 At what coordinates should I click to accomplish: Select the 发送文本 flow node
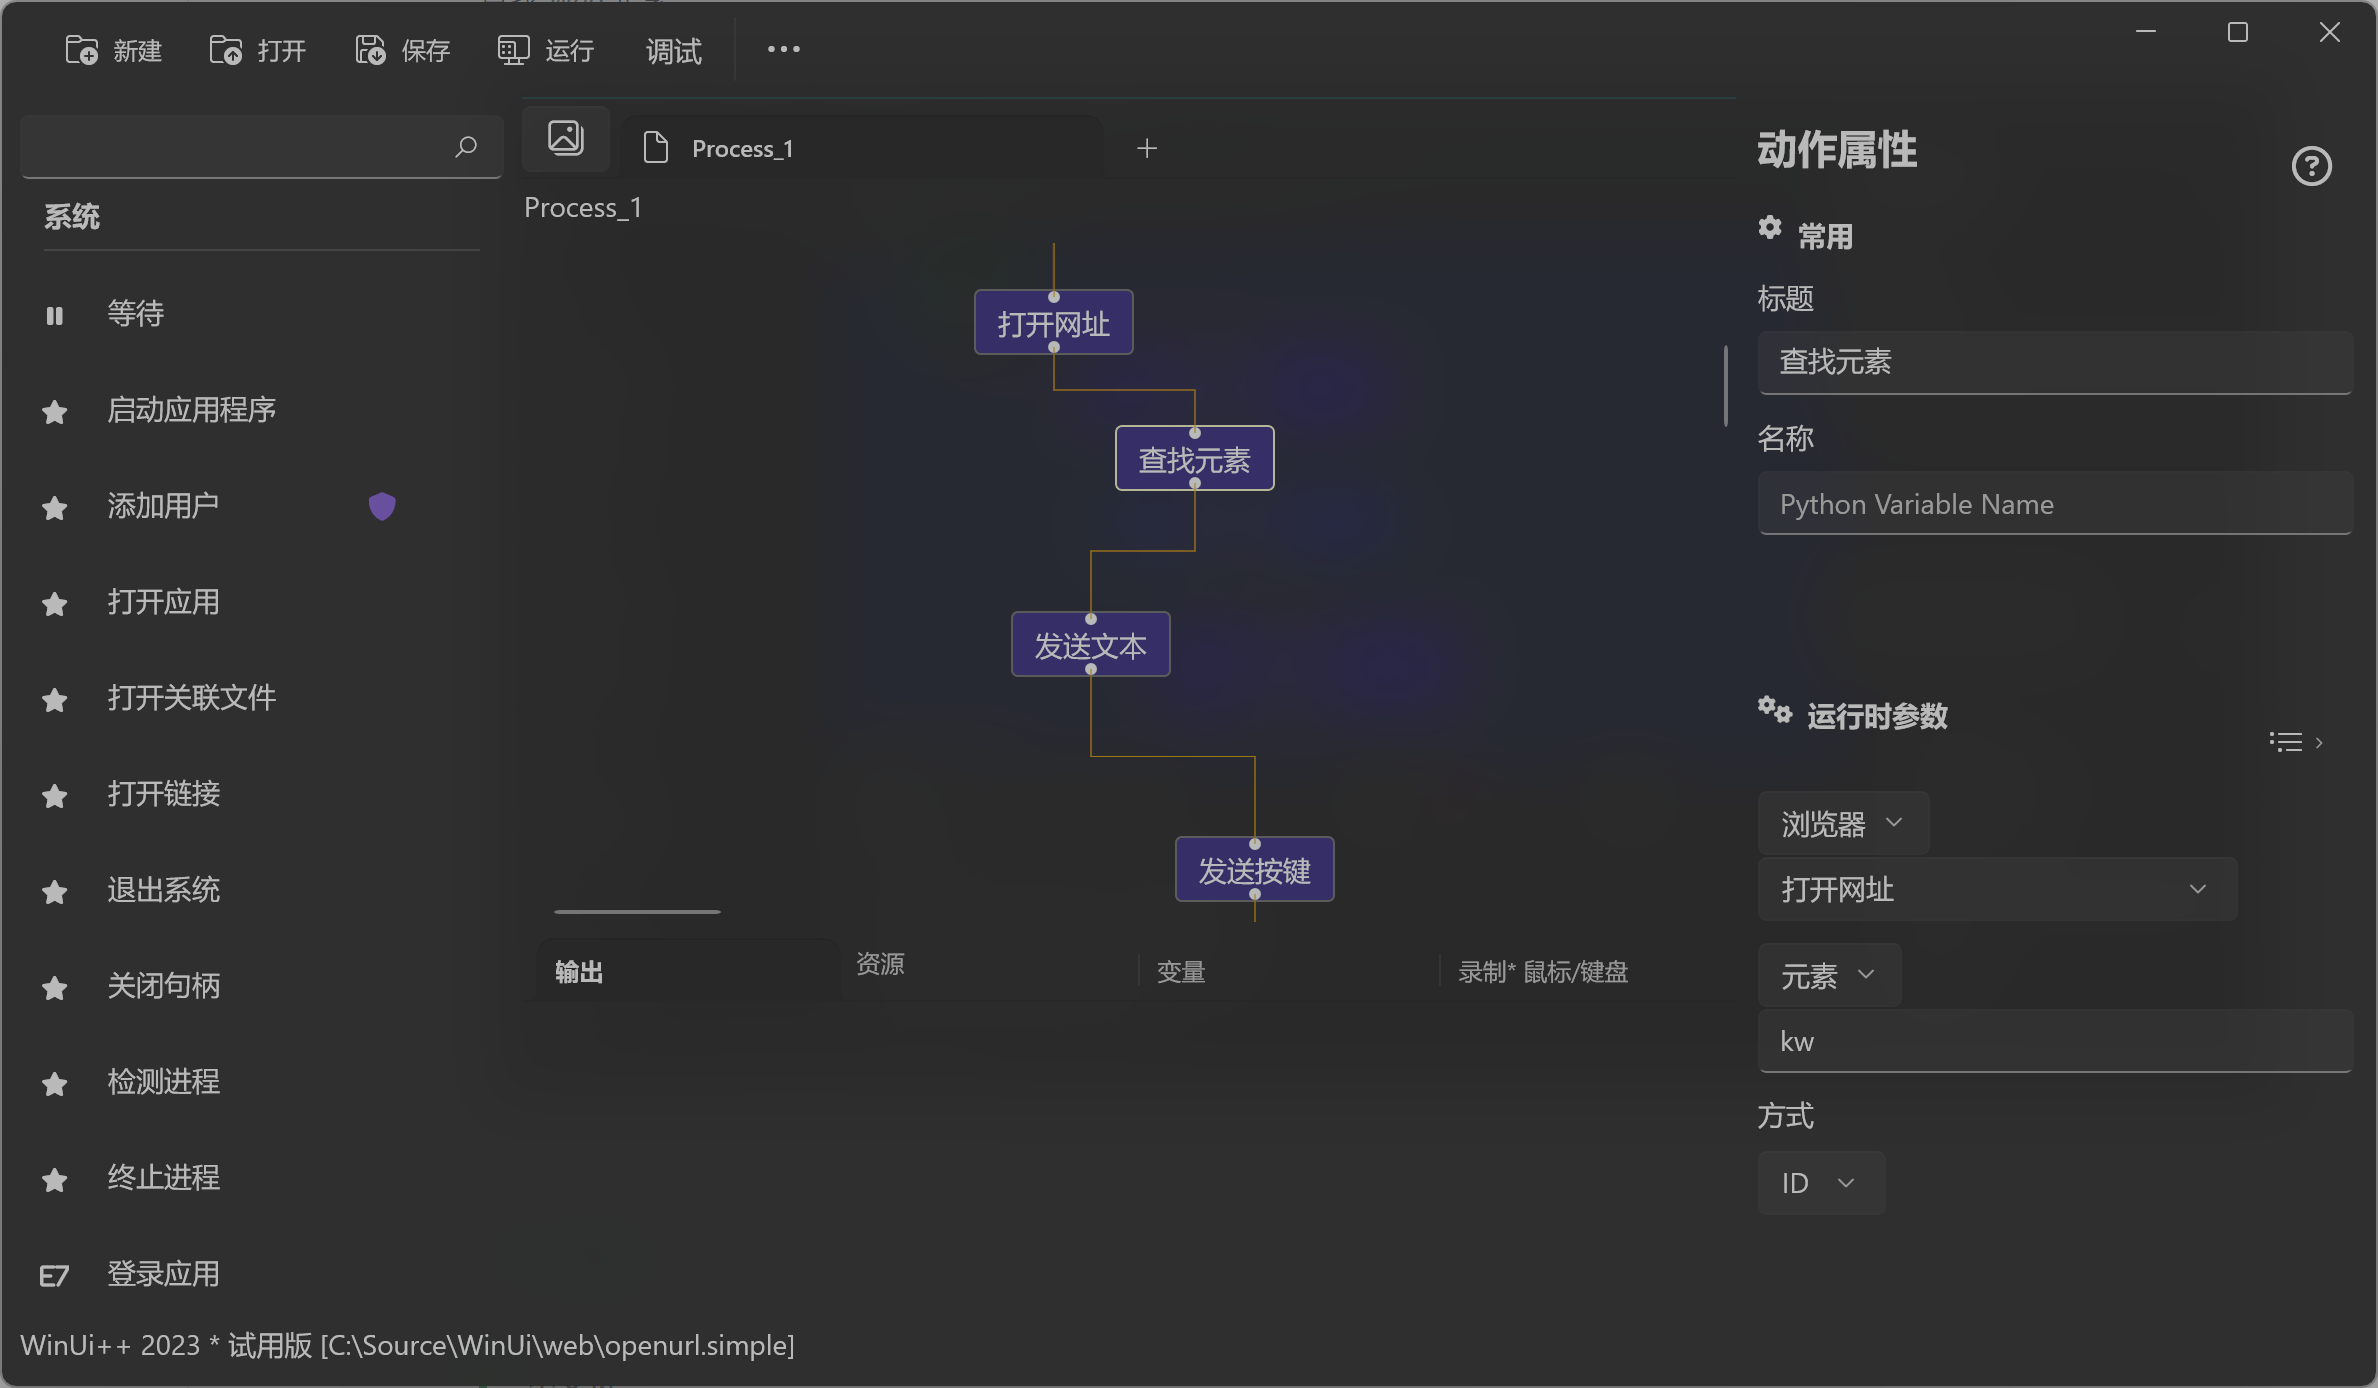tap(1090, 645)
